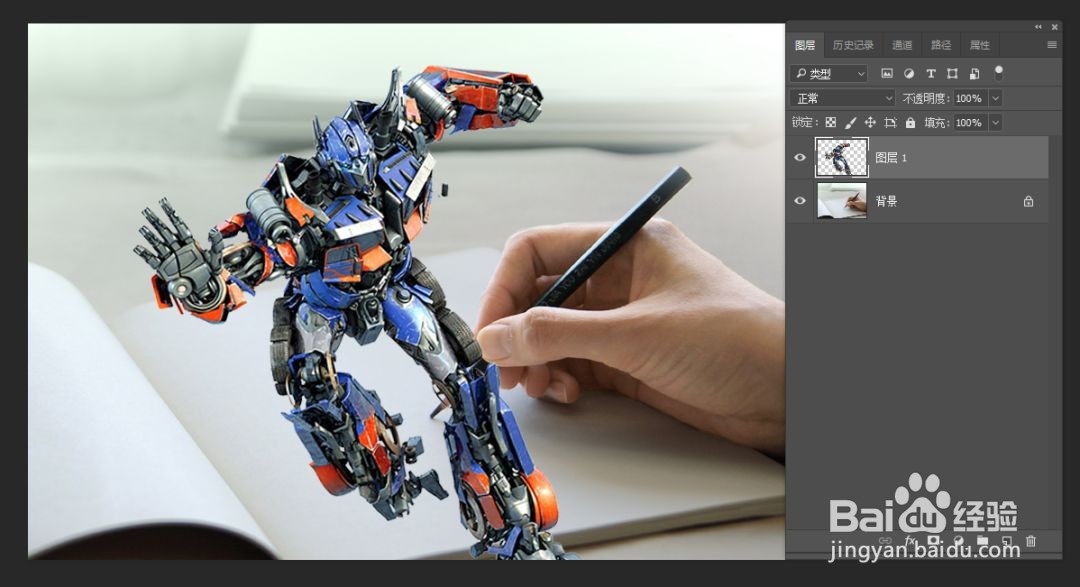Add layer mask icon at panel bottom
This screenshot has height=587, width=1080.
coord(933,541)
